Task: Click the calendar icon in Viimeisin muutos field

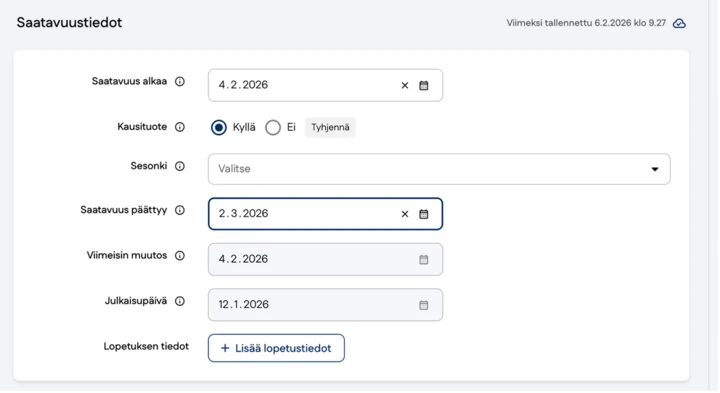Action: pyautogui.click(x=423, y=259)
